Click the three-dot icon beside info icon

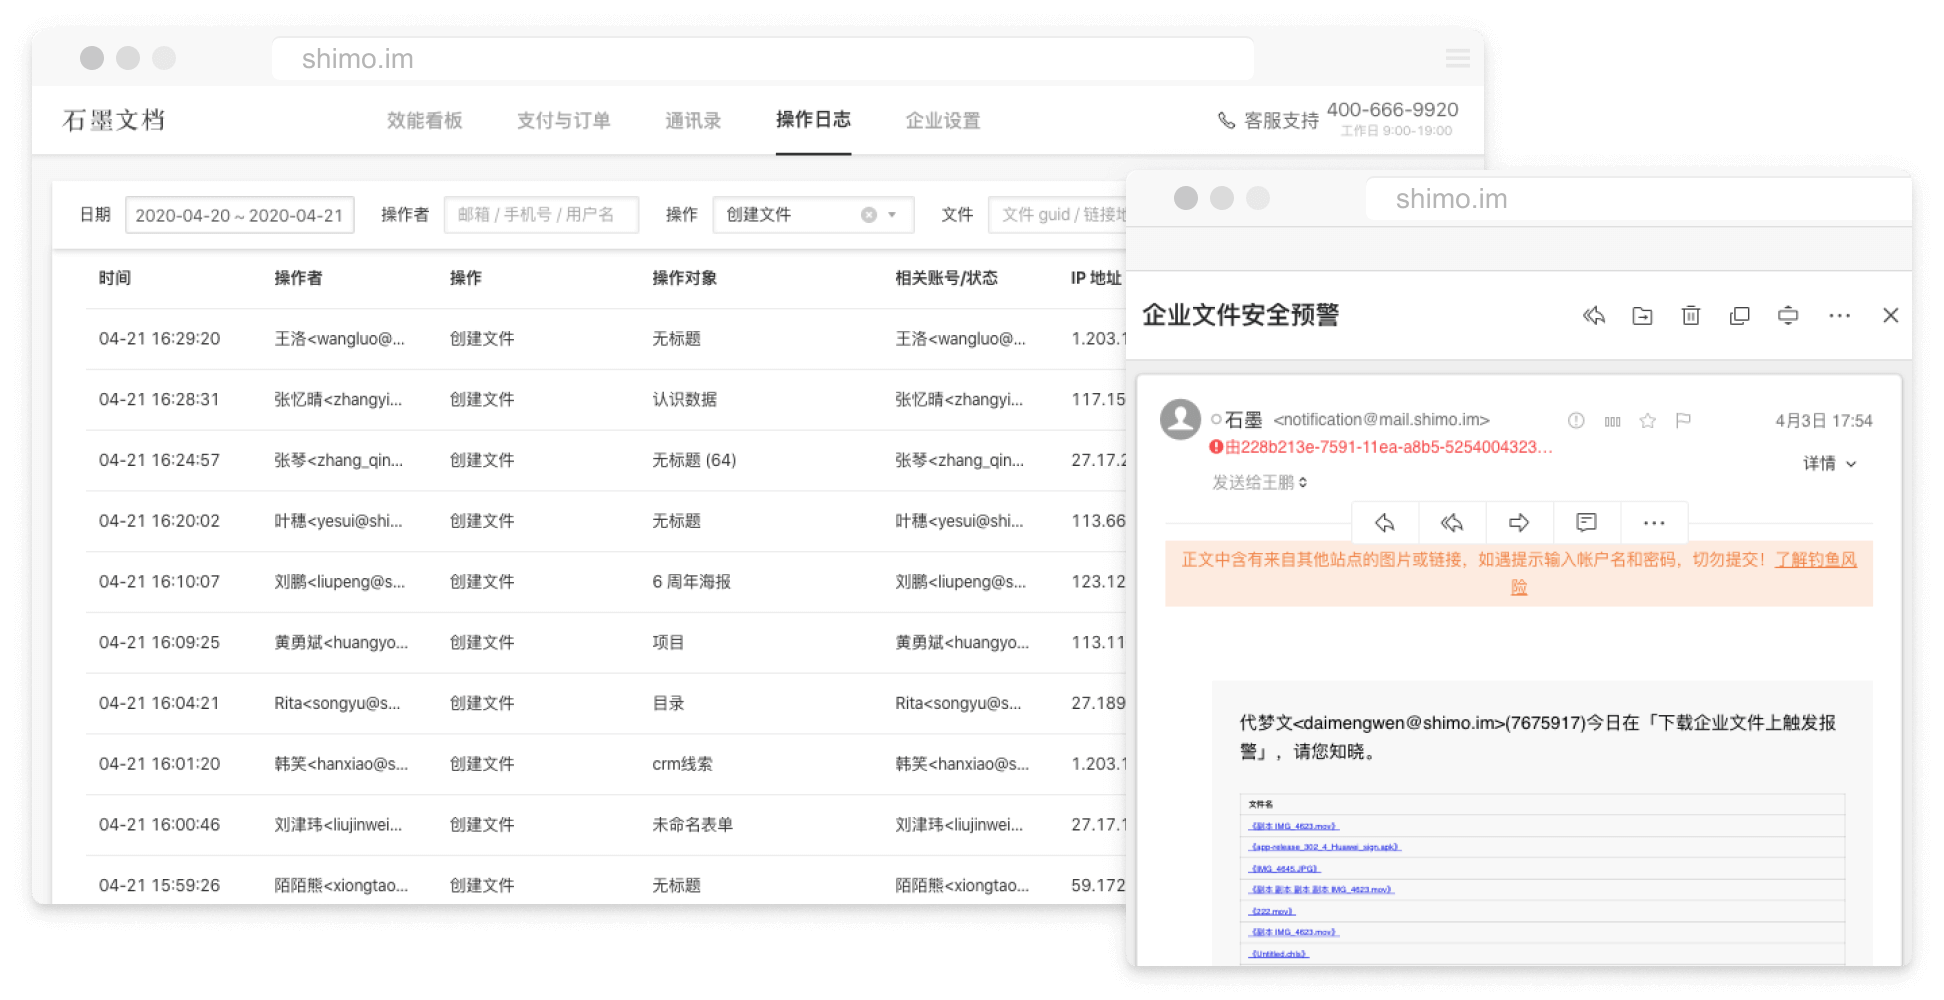[x=1612, y=422]
